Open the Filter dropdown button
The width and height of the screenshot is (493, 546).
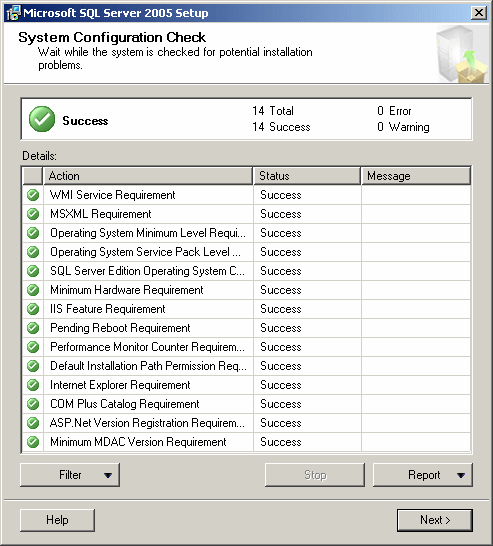pyautogui.click(x=70, y=475)
